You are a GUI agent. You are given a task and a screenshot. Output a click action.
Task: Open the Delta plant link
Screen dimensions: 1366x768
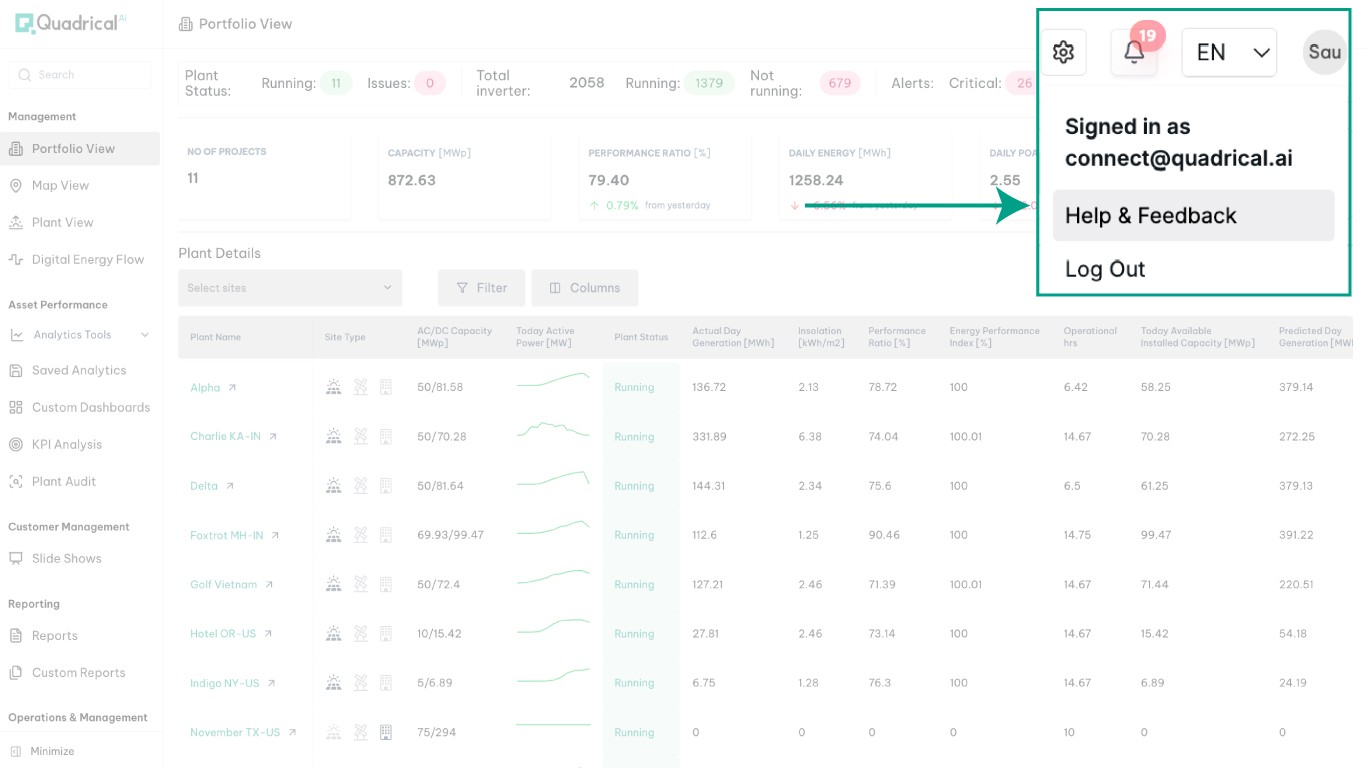coord(204,486)
